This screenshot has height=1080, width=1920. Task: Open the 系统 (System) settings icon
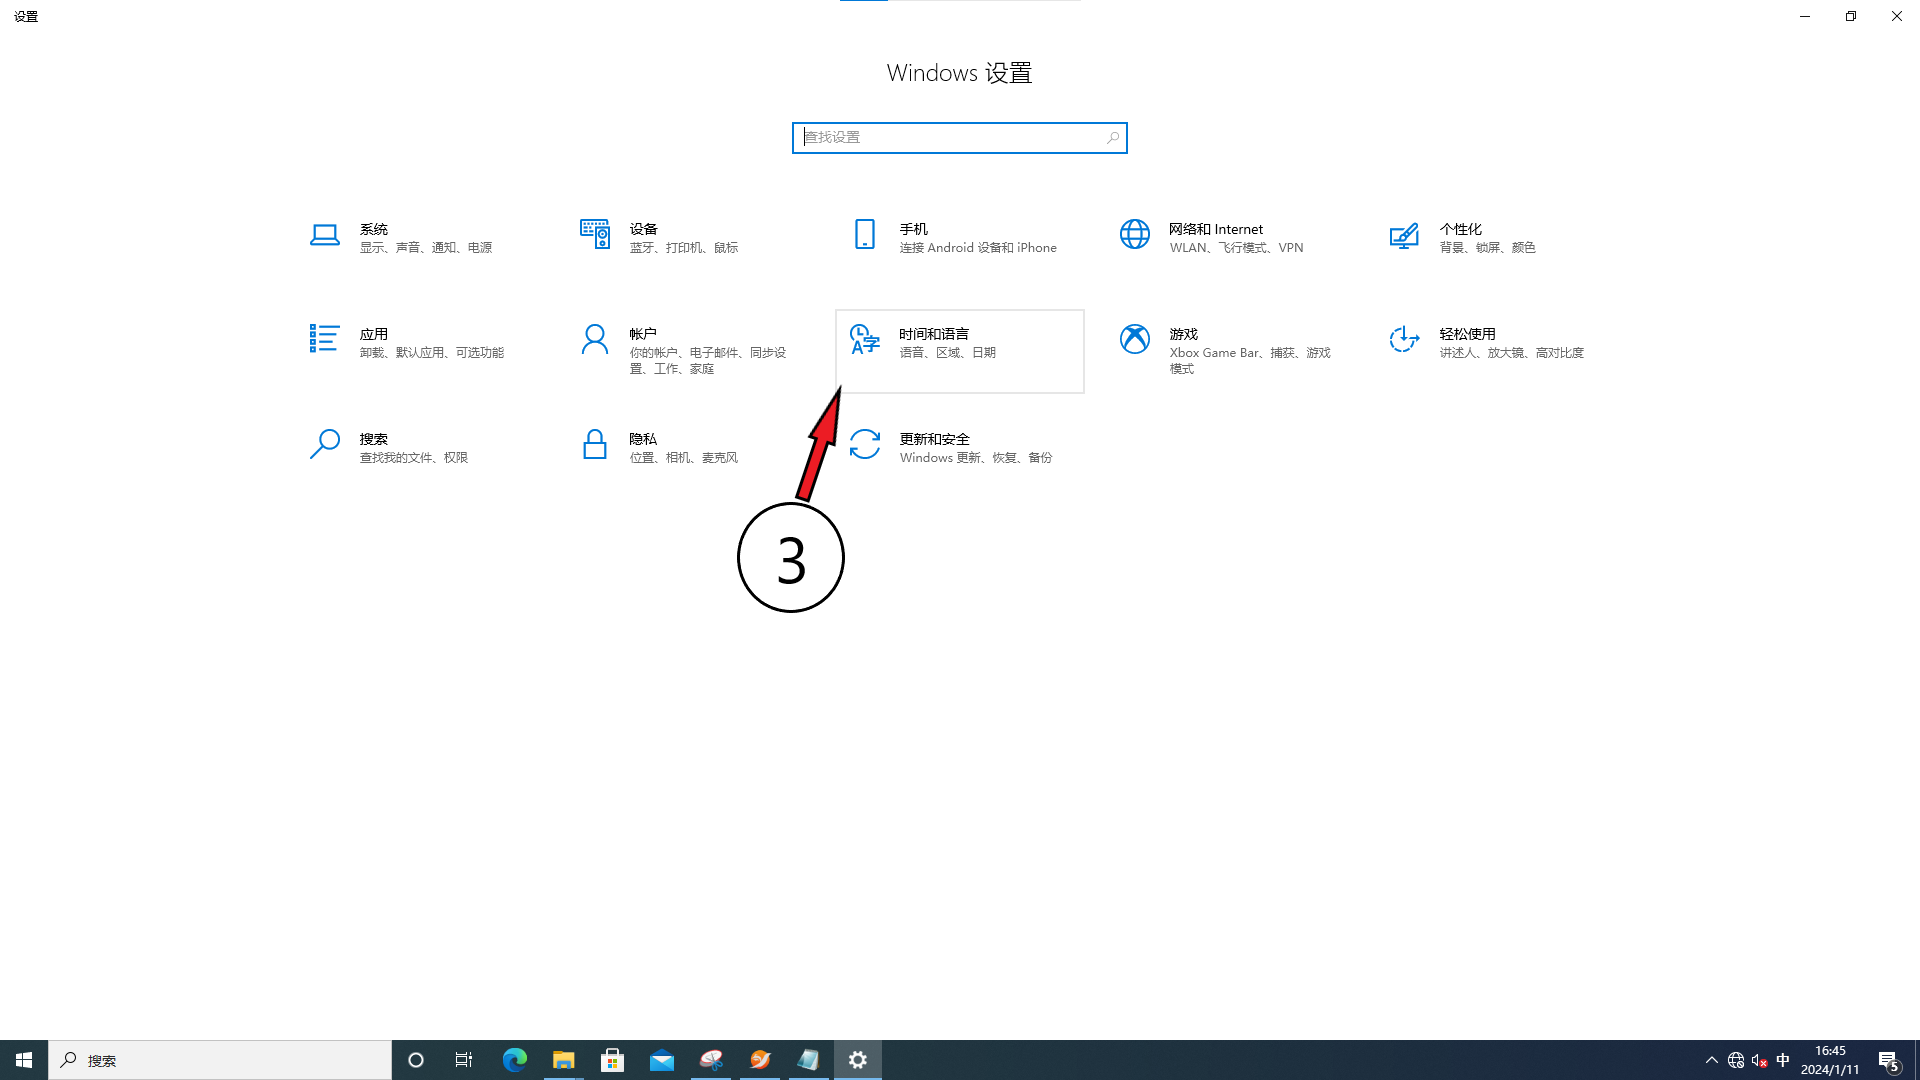[x=324, y=236]
